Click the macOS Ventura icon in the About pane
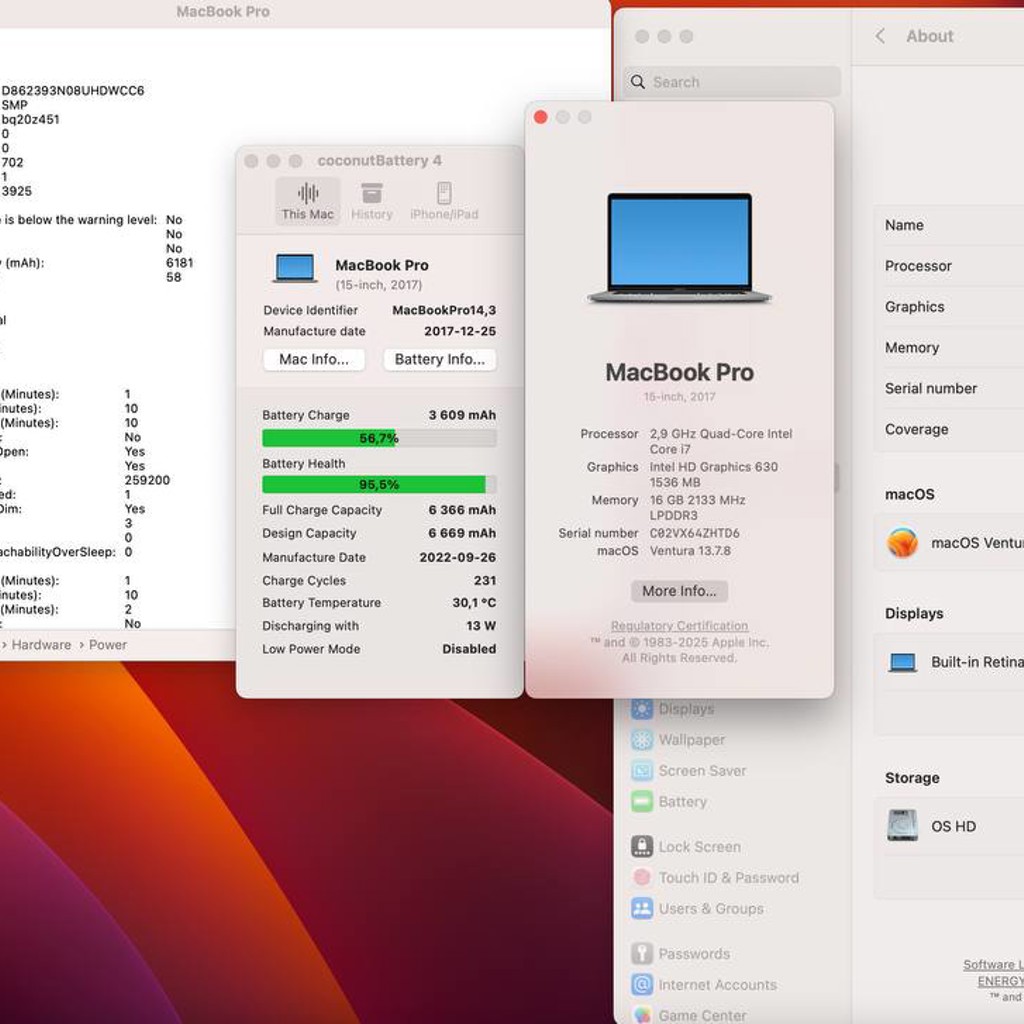The width and height of the screenshot is (1024, 1024). pyautogui.click(x=903, y=543)
